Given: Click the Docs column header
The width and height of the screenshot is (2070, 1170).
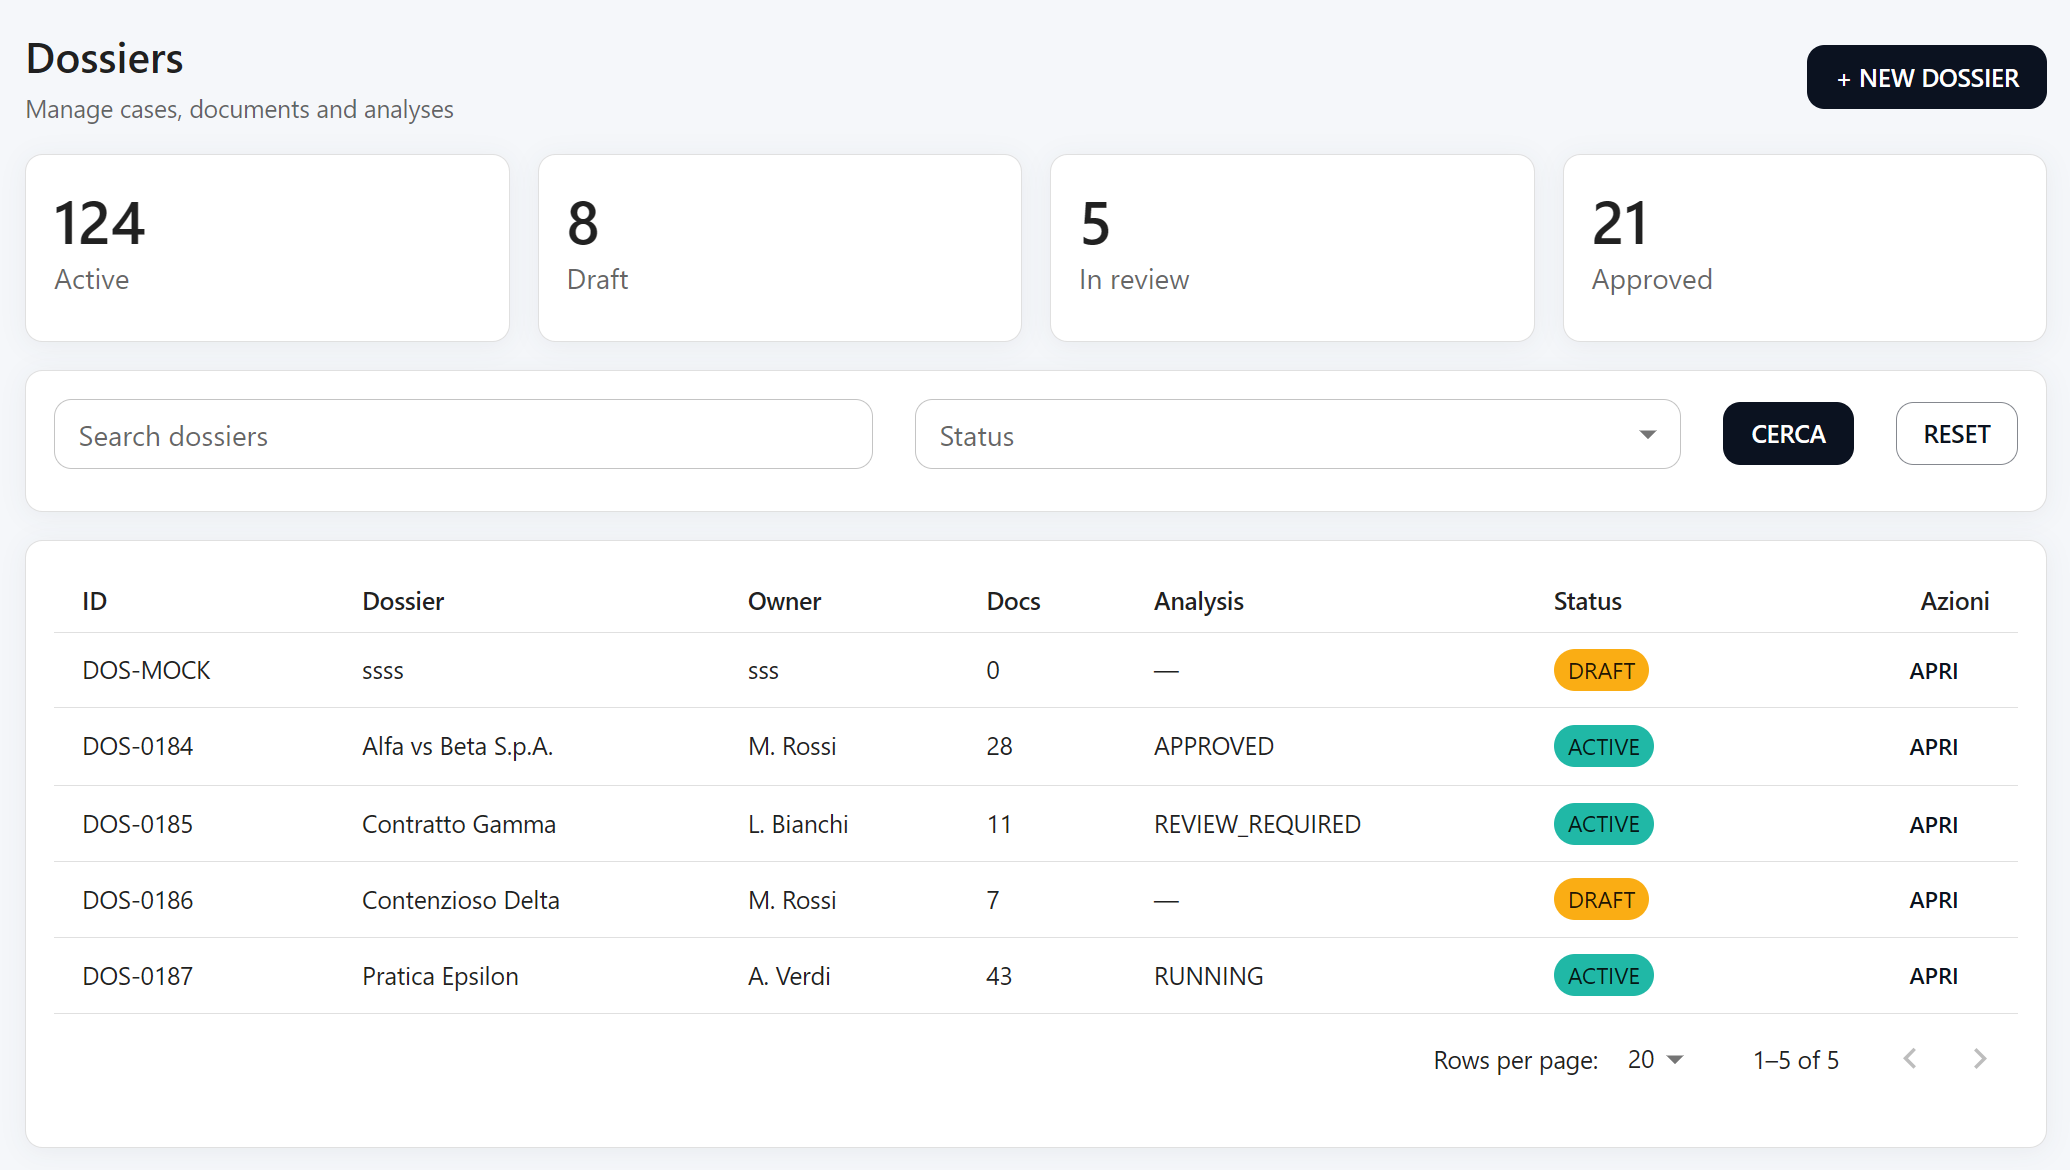Looking at the screenshot, I should point(1013,601).
